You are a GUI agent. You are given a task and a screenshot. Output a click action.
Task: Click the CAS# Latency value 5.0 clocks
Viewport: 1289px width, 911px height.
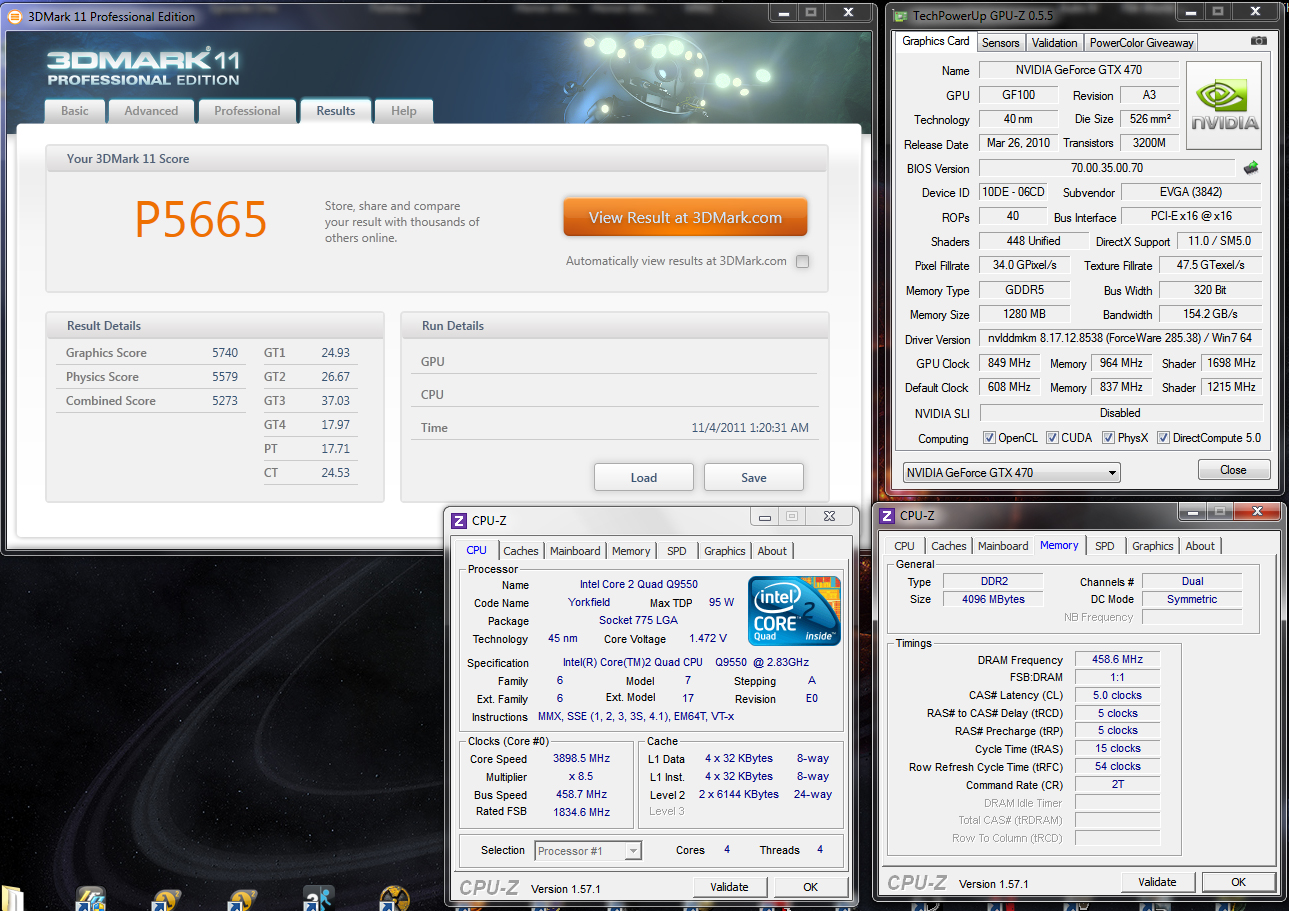click(1117, 695)
